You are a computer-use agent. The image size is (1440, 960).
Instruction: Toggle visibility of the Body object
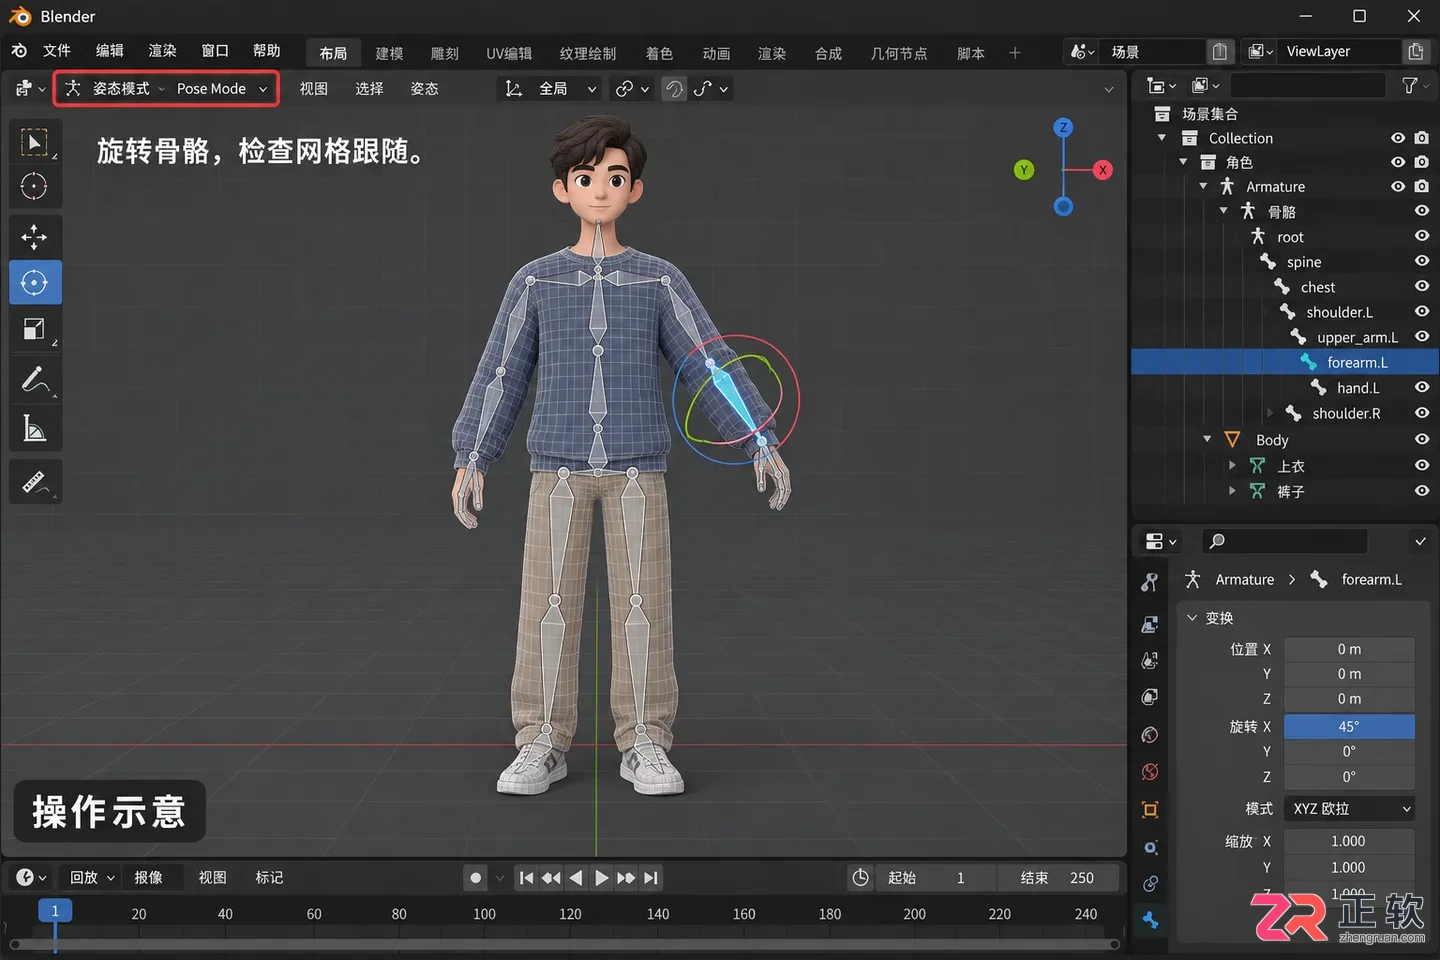coord(1422,439)
